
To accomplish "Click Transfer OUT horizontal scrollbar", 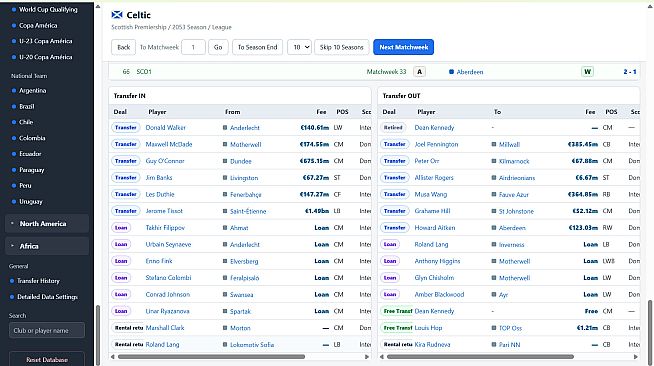I will click(480, 357).
